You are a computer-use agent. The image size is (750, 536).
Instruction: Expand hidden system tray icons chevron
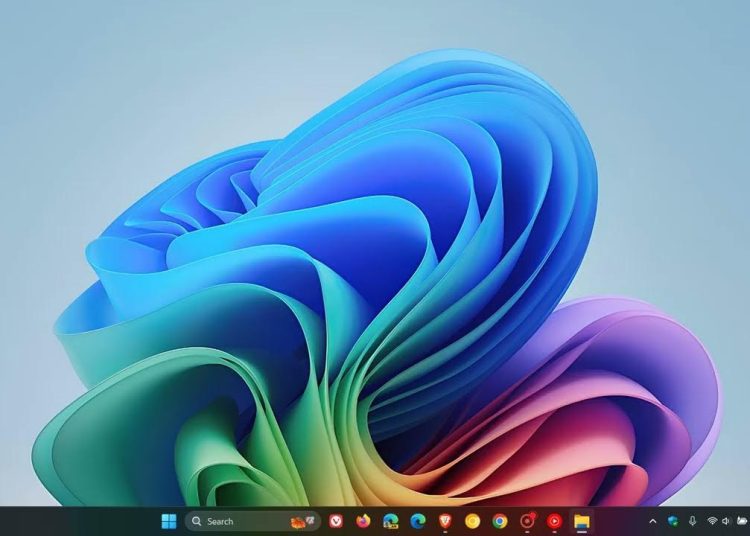click(x=653, y=521)
